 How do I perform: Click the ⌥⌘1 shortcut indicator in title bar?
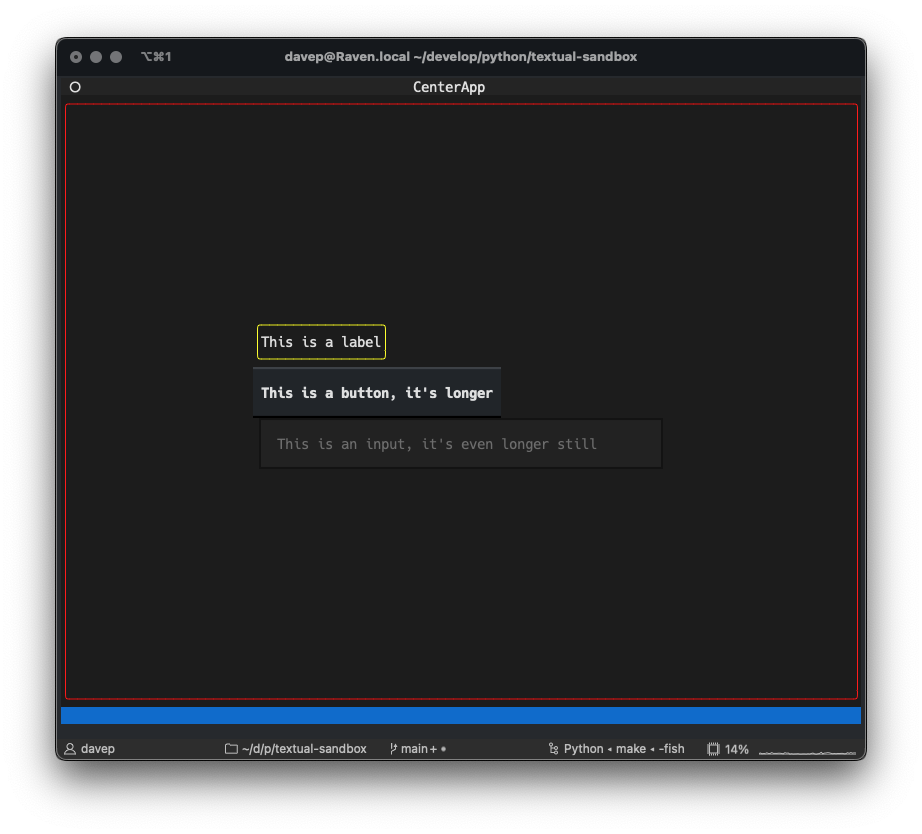156,56
